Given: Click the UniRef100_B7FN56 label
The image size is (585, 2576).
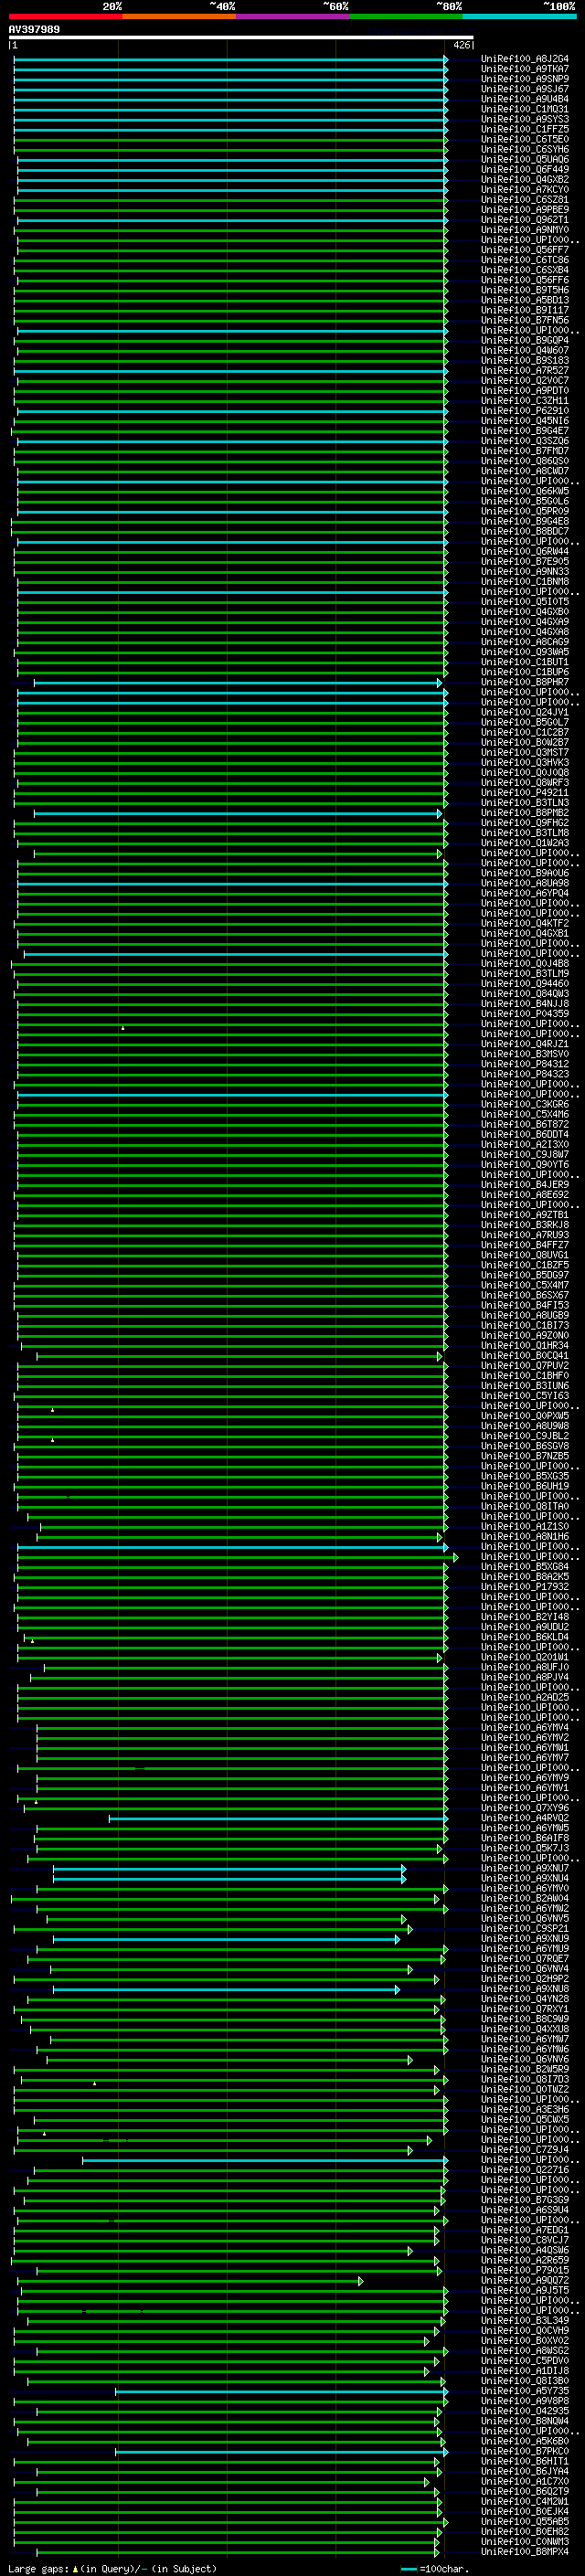Looking at the screenshot, I should (525, 320).
